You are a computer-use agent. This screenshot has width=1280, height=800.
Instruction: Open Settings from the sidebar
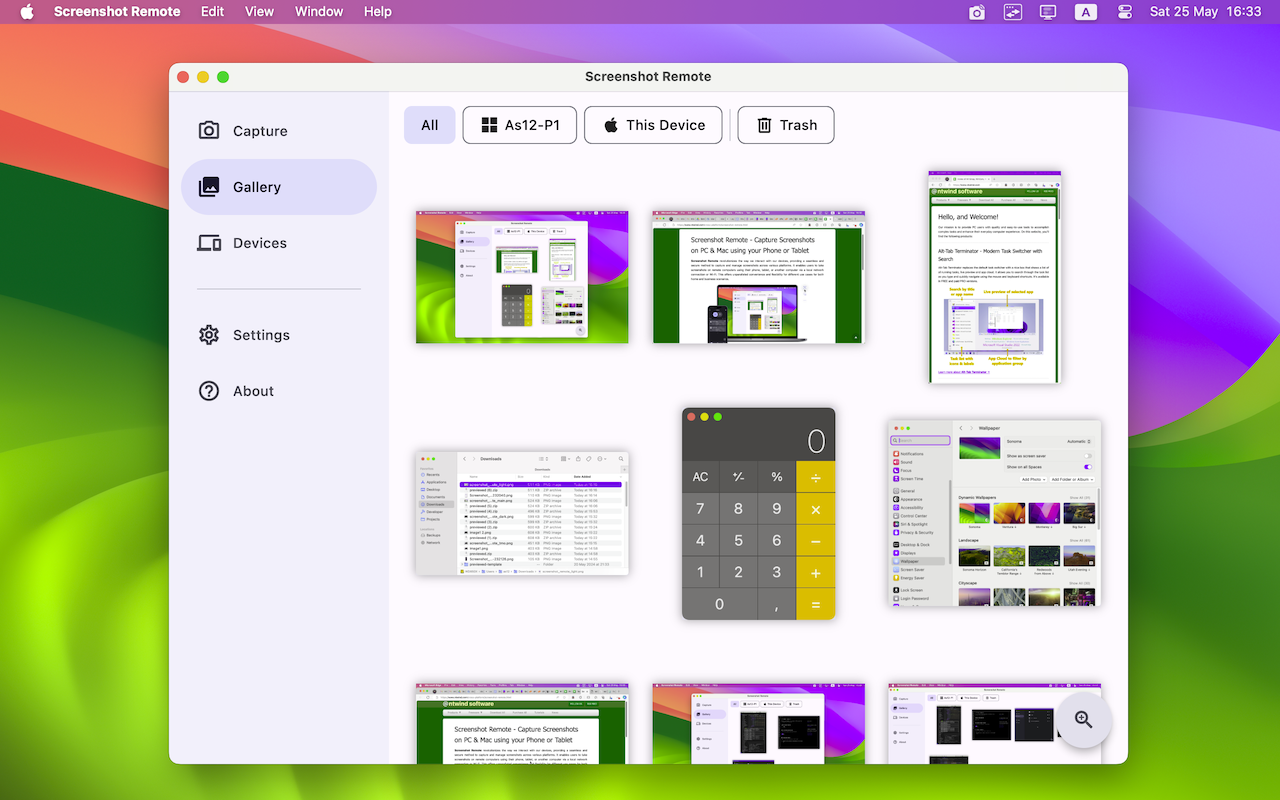262,334
